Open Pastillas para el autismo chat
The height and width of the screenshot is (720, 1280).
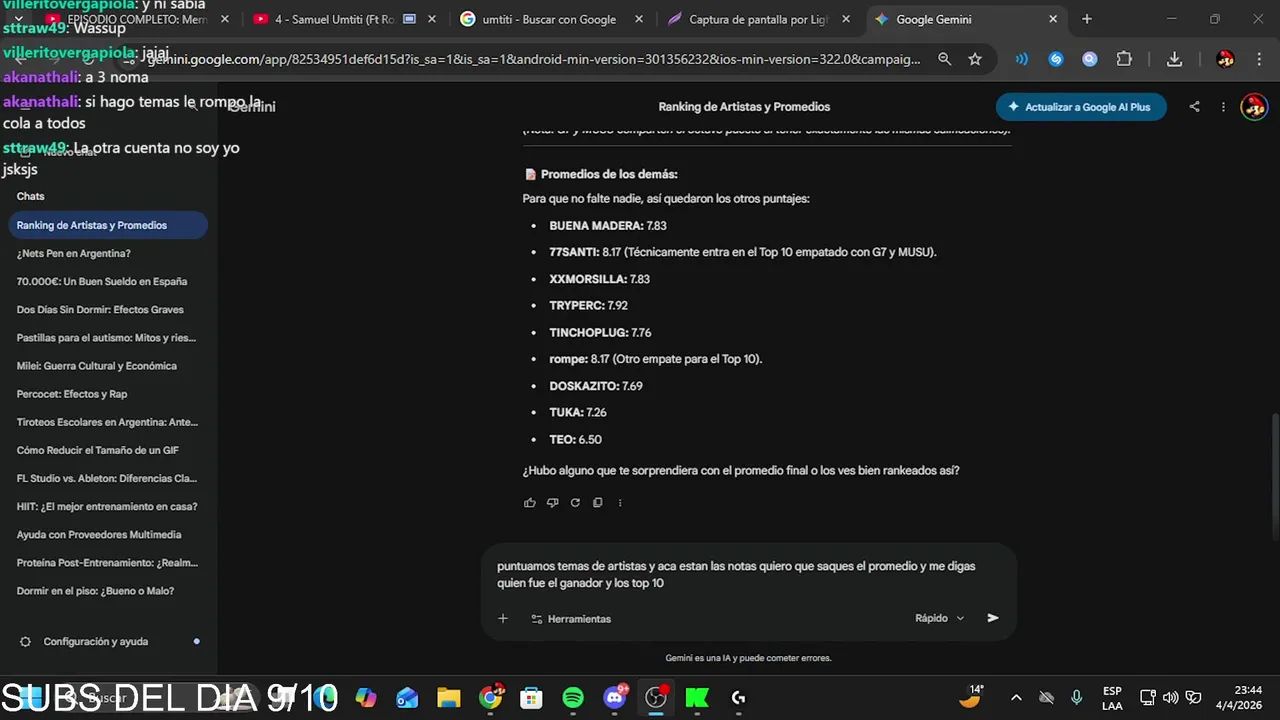108,338
